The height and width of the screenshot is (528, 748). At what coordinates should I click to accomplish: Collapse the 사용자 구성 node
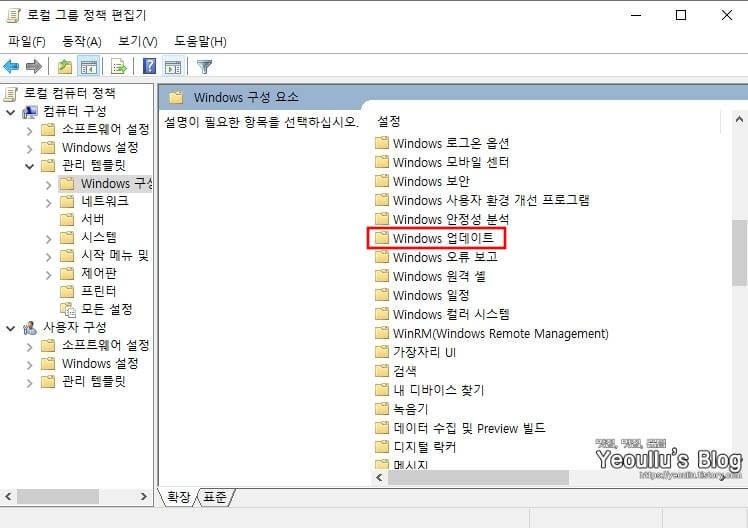click(x=10, y=328)
